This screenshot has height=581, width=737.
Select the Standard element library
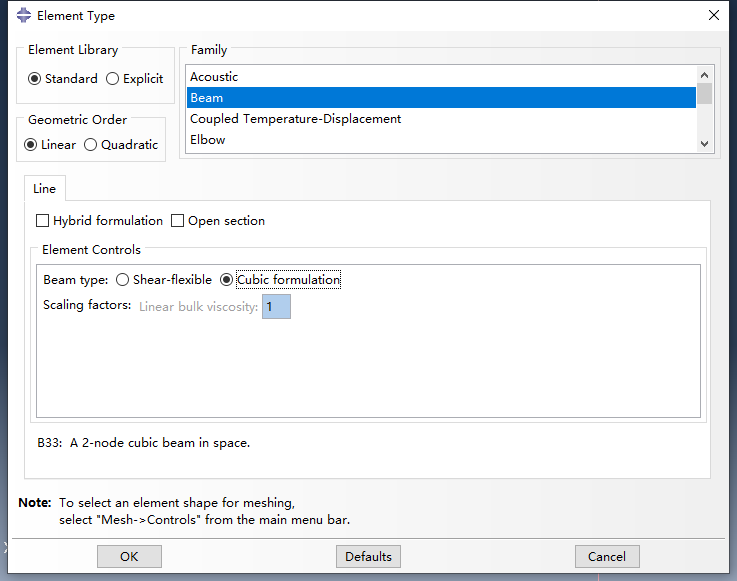[x=35, y=79]
